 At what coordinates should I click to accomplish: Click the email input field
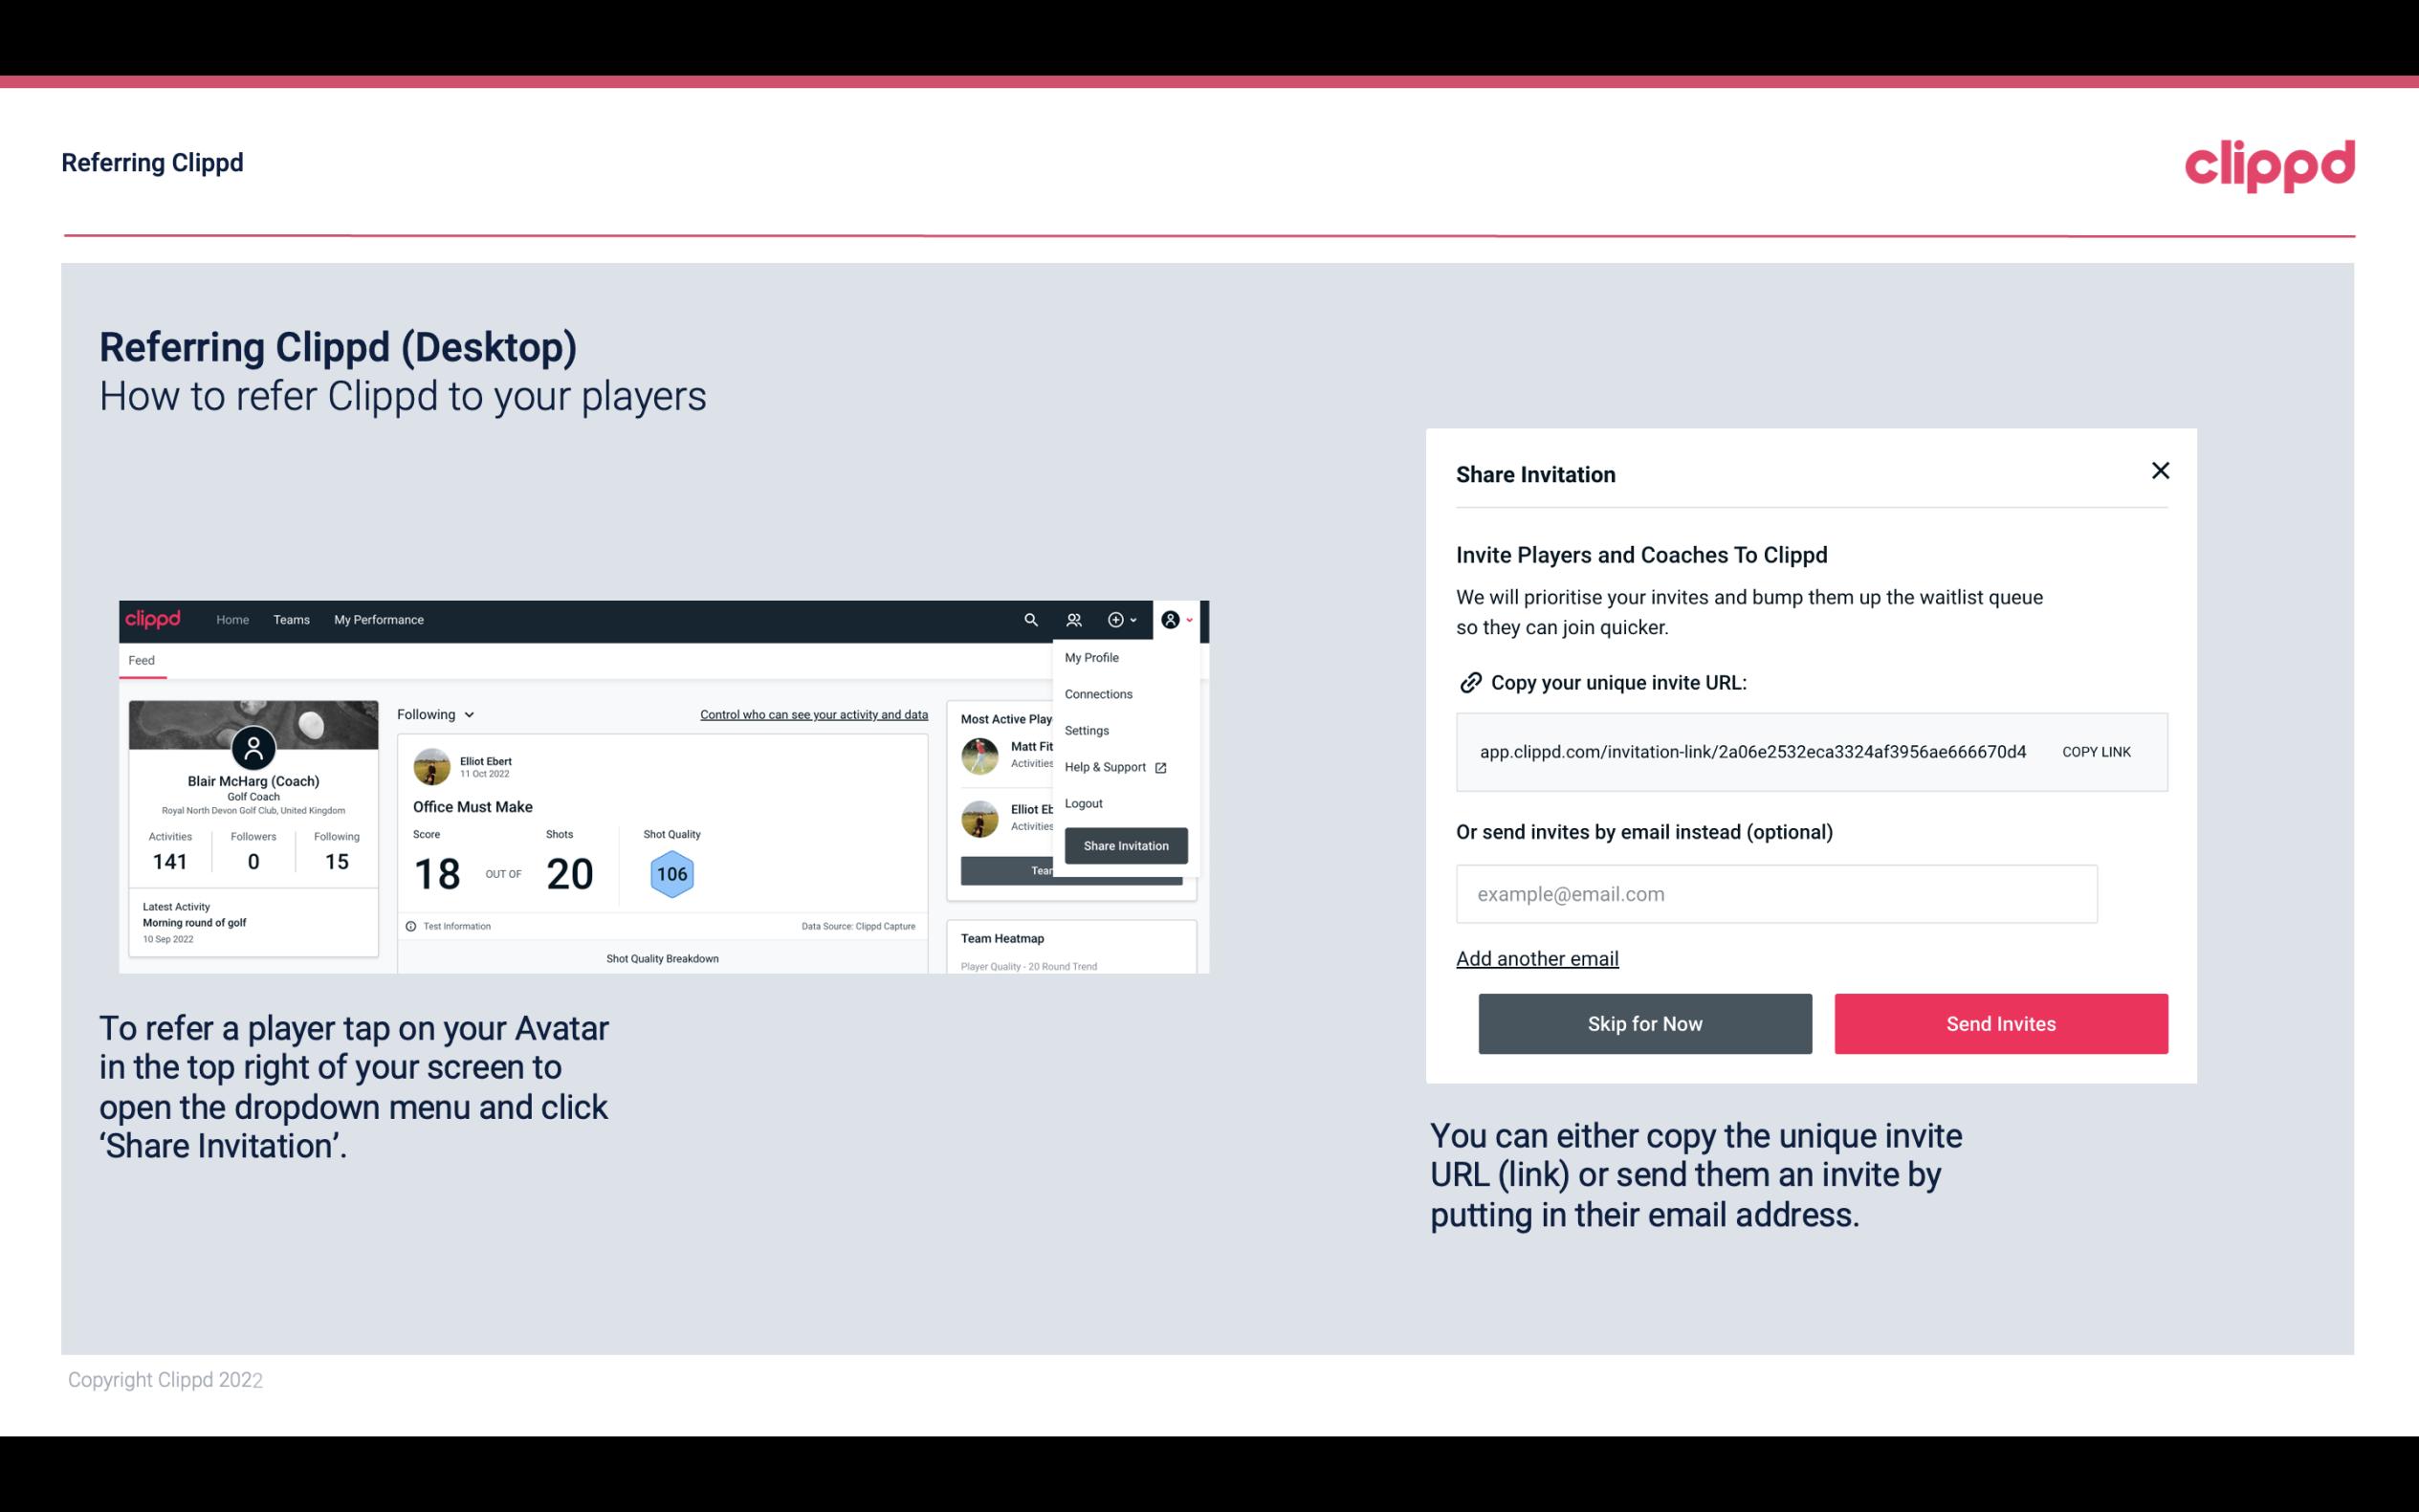[x=1776, y=893]
